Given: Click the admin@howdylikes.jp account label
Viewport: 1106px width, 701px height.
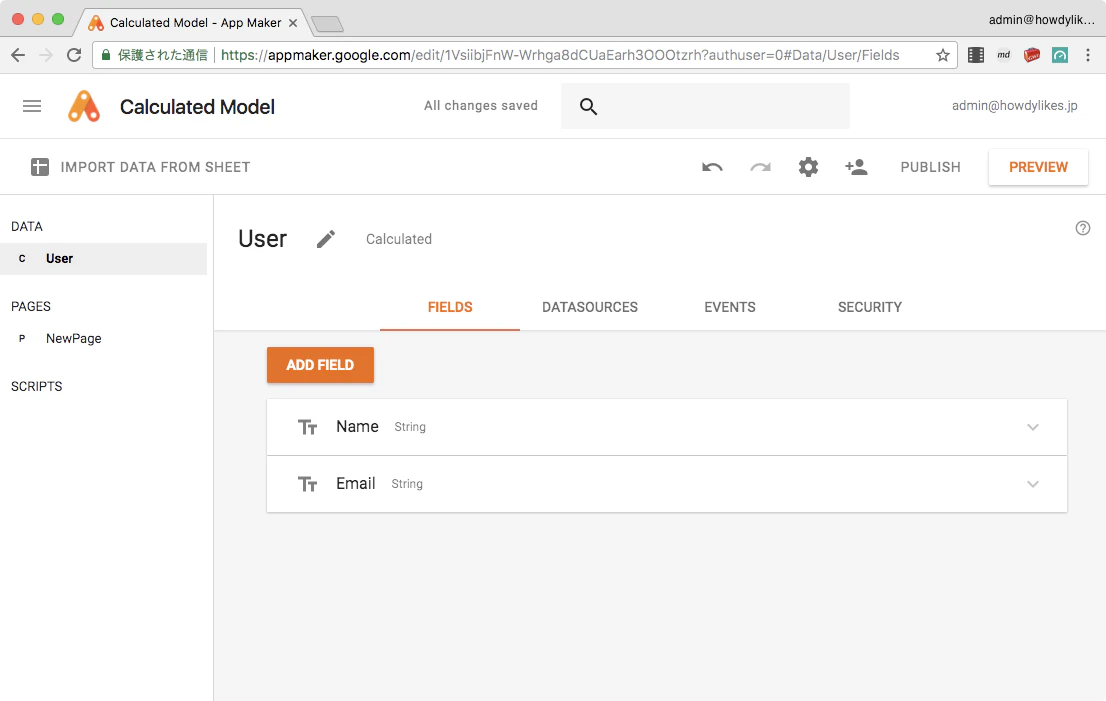Looking at the screenshot, I should (x=1014, y=106).
